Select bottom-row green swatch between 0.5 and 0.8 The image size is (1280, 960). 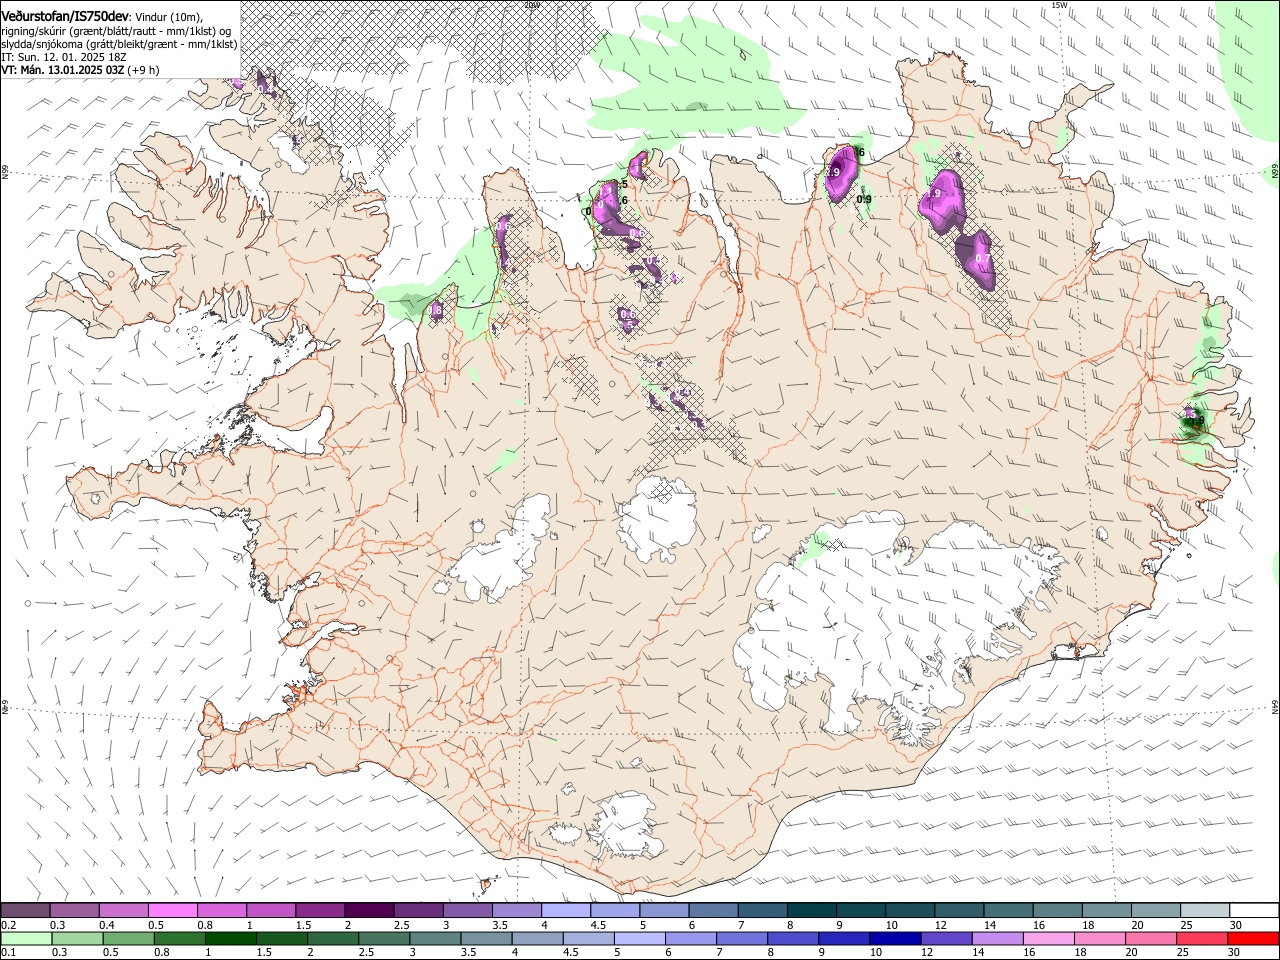(128, 938)
